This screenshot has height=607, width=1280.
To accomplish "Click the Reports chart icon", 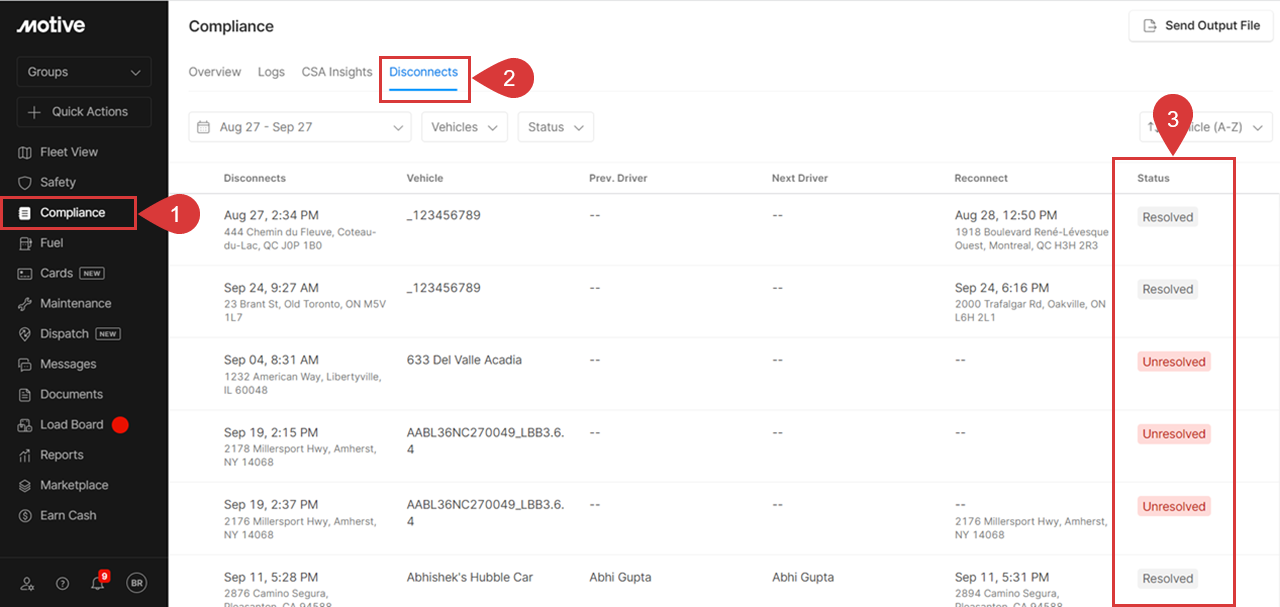I will [25, 455].
